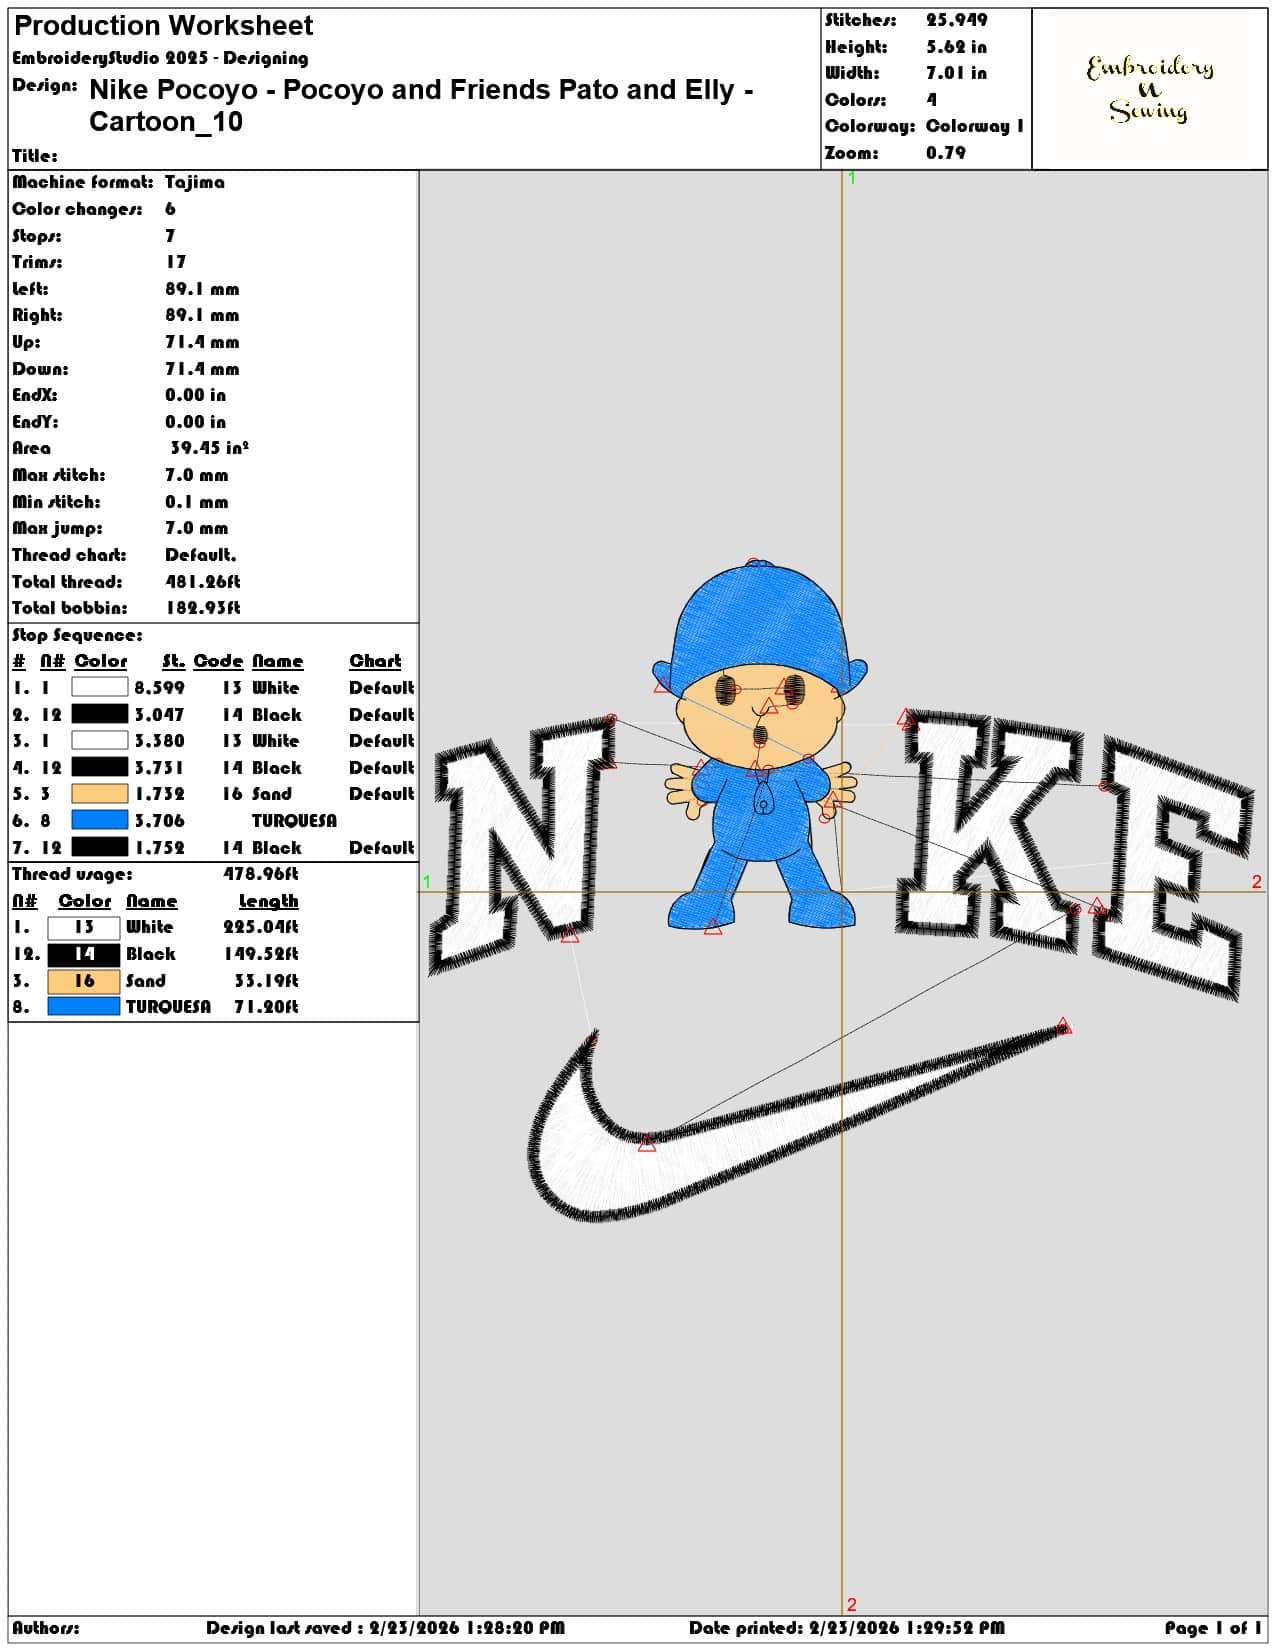Click the turquoise swatch in stop sequence row 6
This screenshot has width=1275, height=1650.
[99, 820]
